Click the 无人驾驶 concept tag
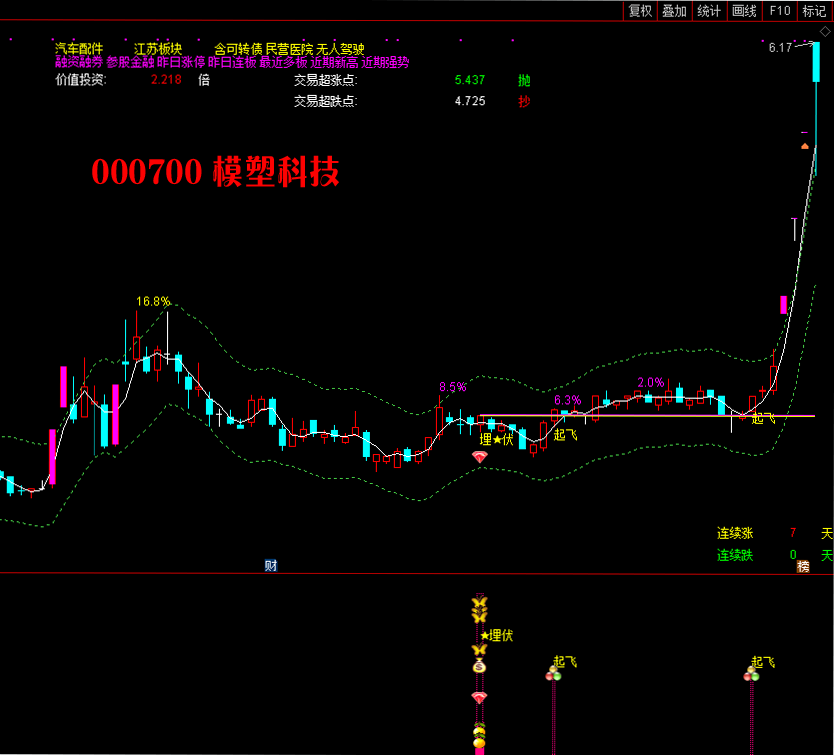The height and width of the screenshot is (755, 834). click(x=340, y=49)
